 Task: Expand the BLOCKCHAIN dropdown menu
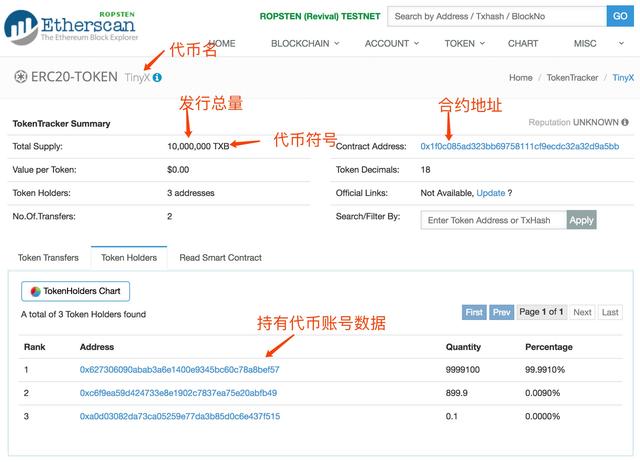(x=305, y=43)
